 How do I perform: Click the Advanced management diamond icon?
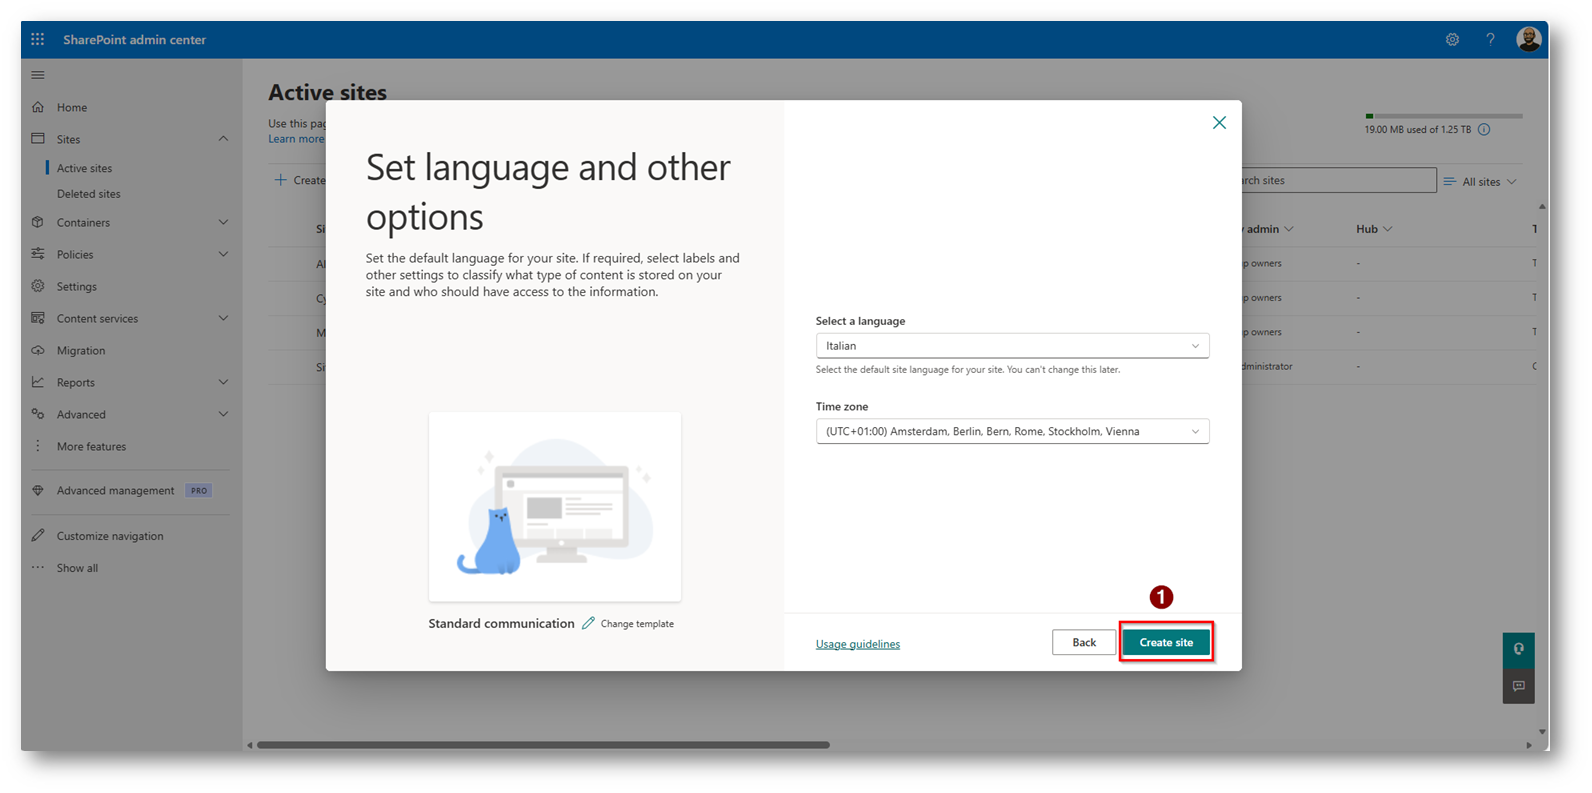click(38, 490)
